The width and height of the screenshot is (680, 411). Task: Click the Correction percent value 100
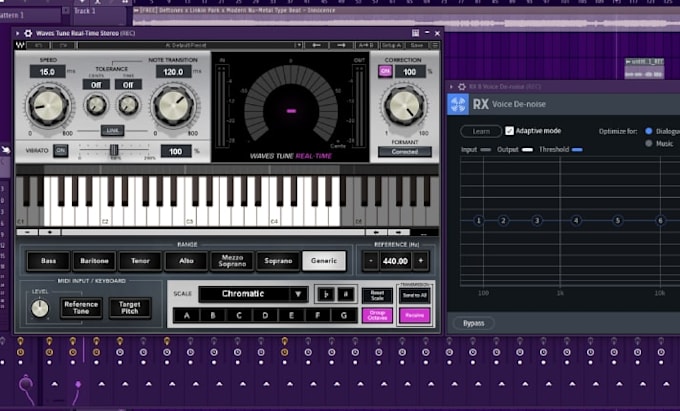410,72
